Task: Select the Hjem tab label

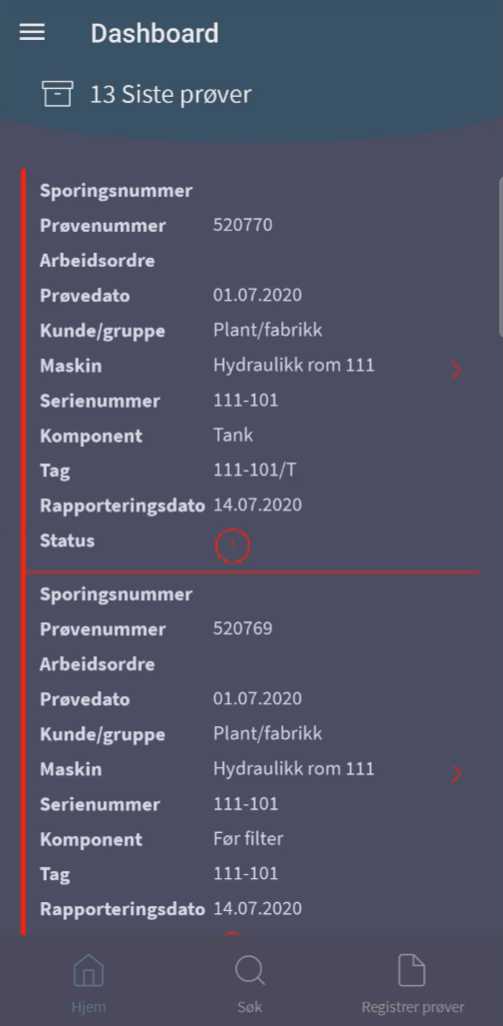Action: pyautogui.click(x=88, y=1006)
